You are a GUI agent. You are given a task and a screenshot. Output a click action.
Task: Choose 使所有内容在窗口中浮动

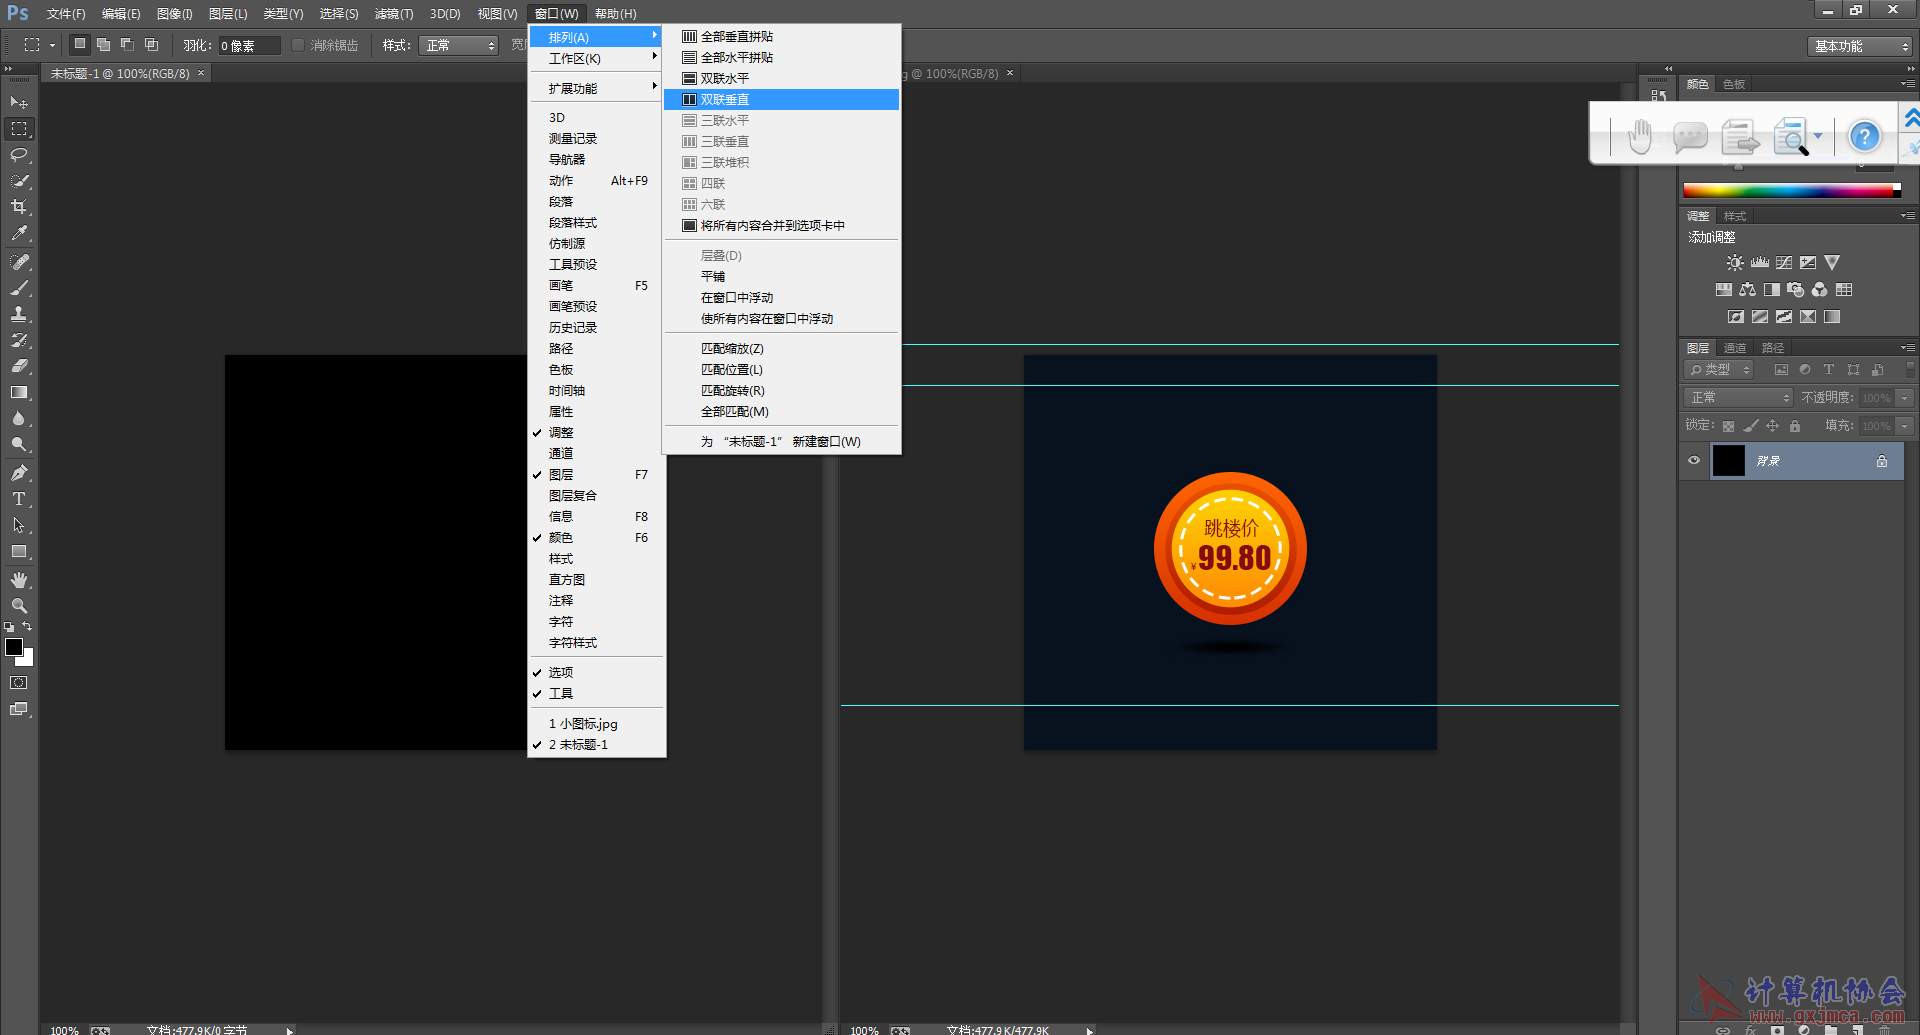782,319
